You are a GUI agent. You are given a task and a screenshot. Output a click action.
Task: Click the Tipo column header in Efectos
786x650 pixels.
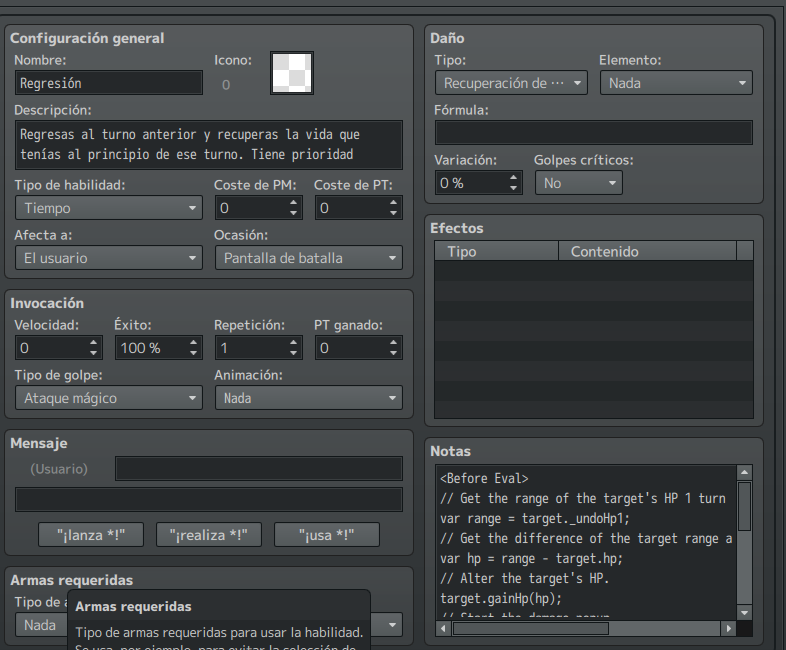(x=496, y=251)
